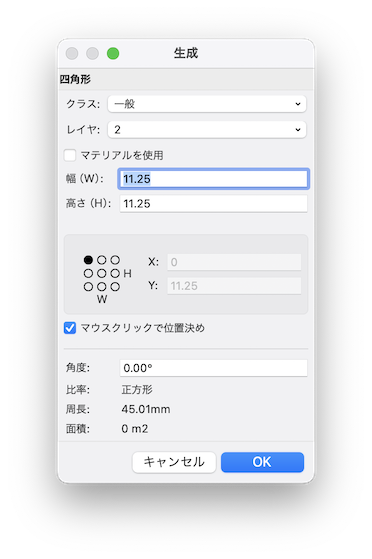Open the クラス dropdown showing 一般
The height and width of the screenshot is (559, 372).
(207, 104)
